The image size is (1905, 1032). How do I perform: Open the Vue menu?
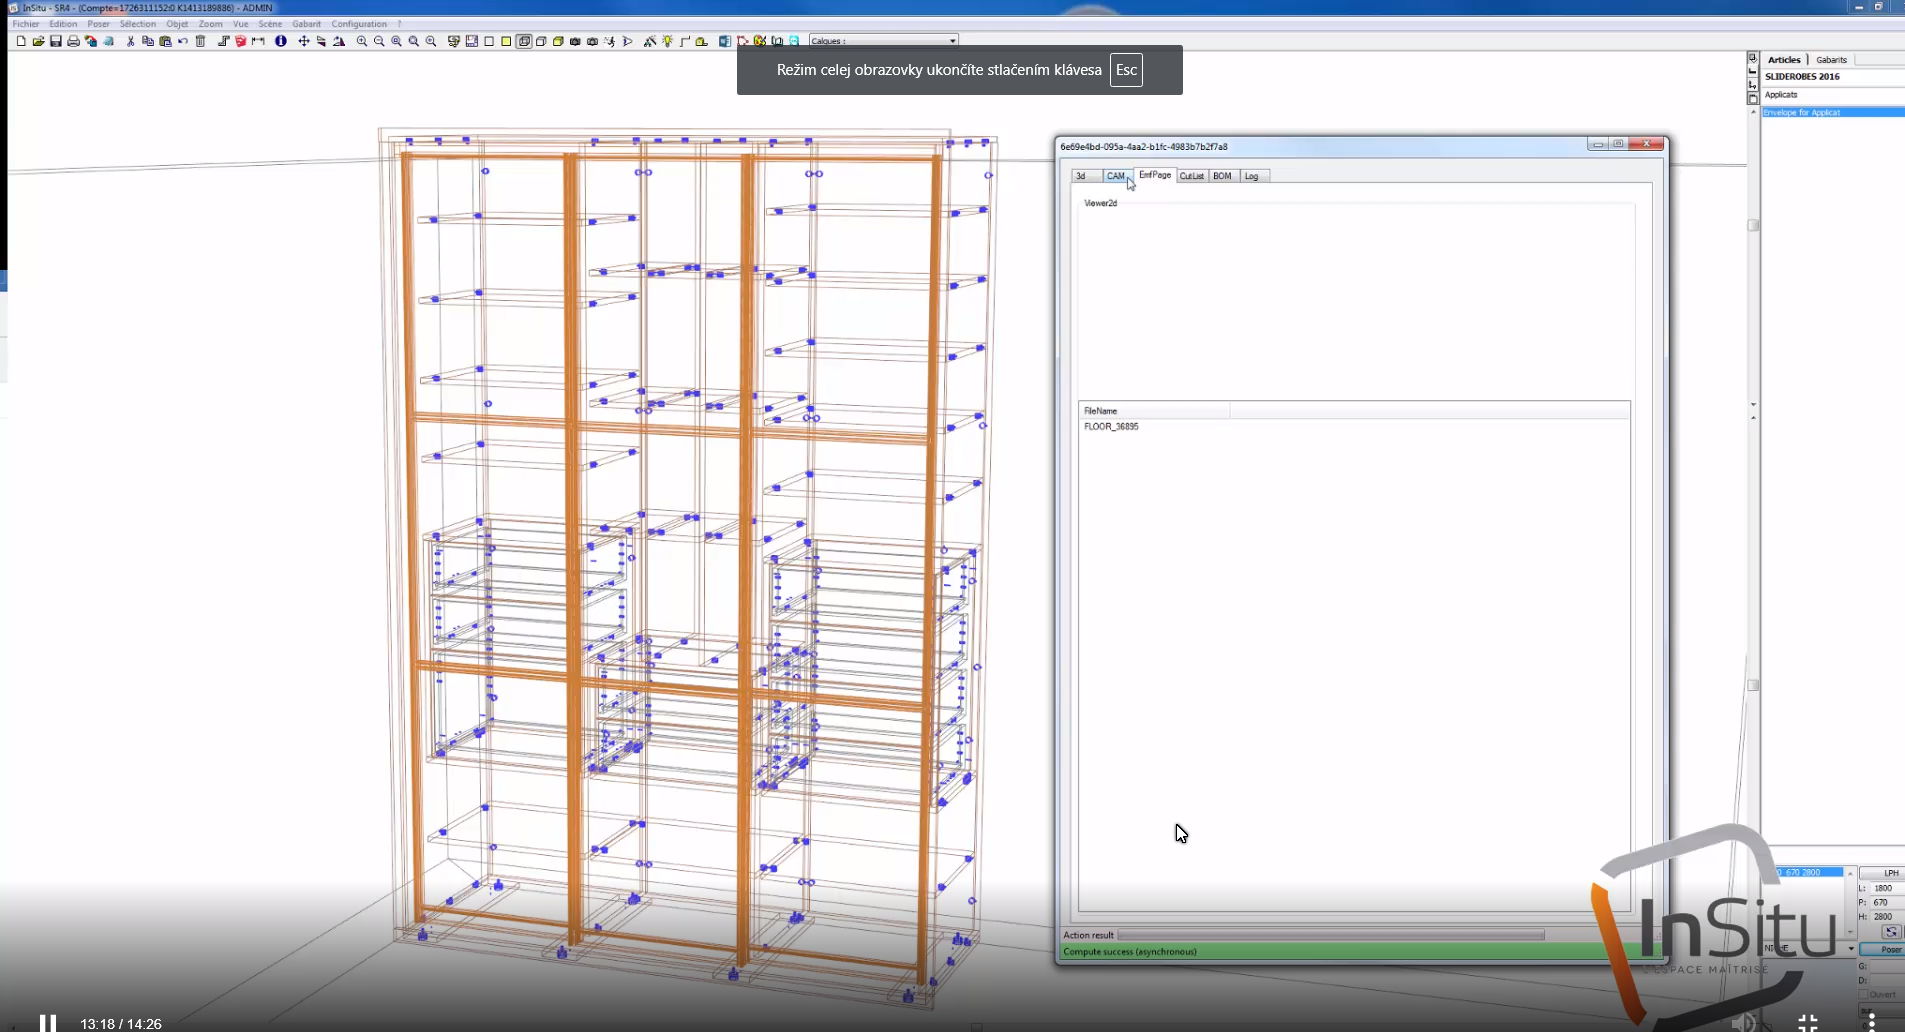tap(240, 24)
